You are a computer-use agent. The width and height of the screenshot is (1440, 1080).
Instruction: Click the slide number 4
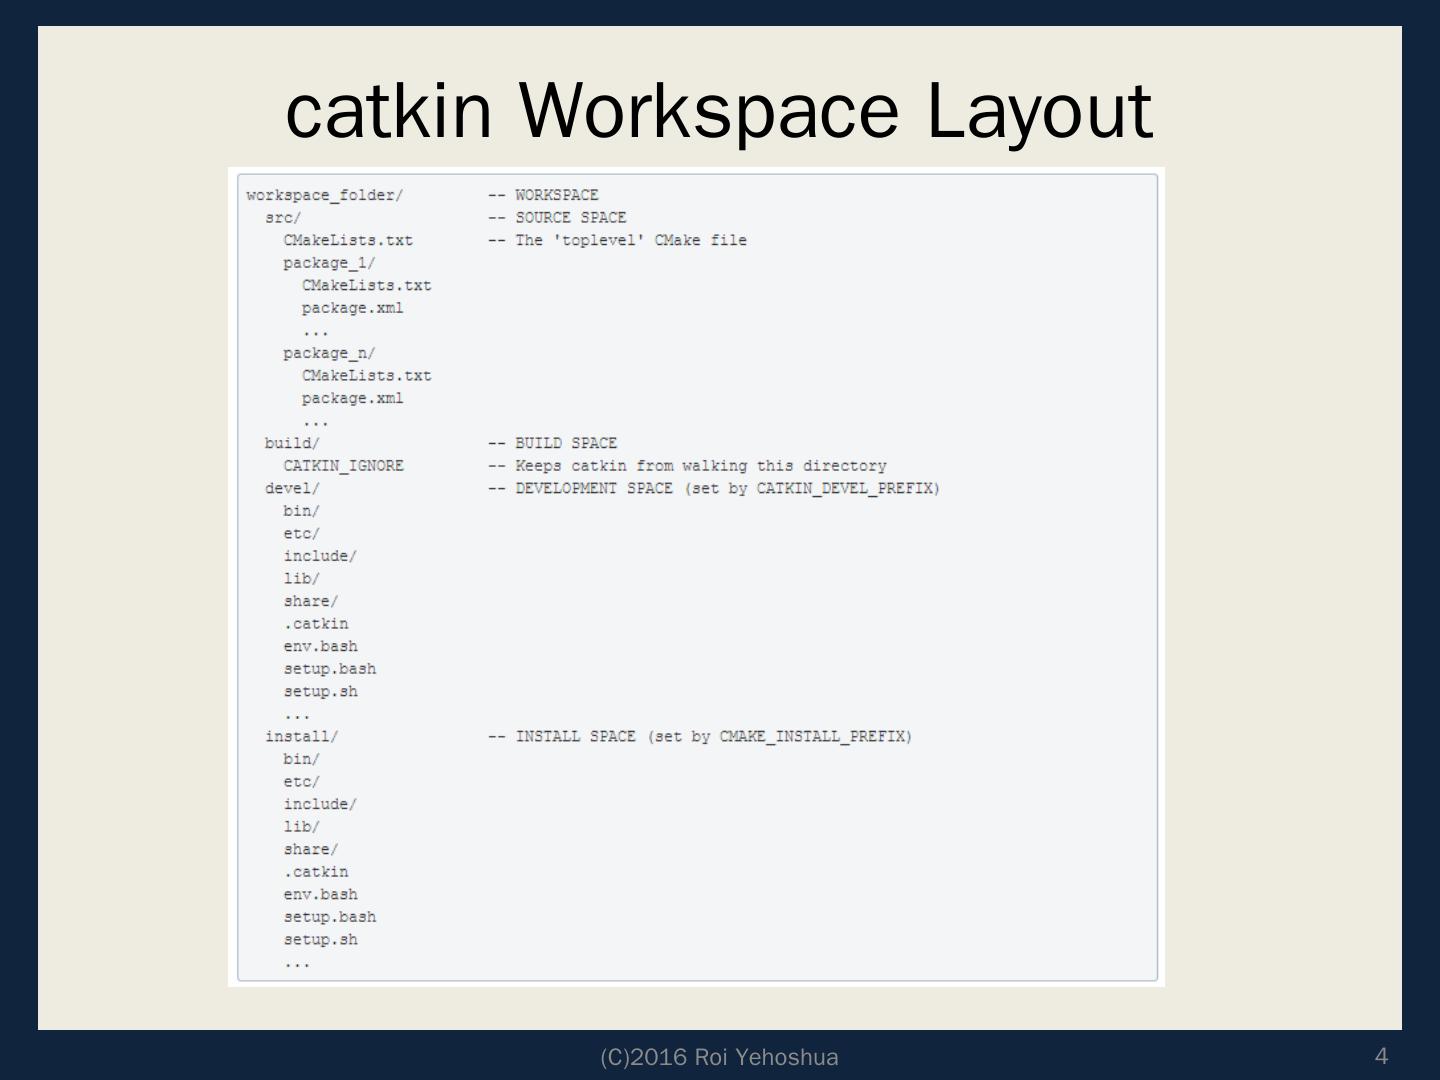[1382, 1056]
